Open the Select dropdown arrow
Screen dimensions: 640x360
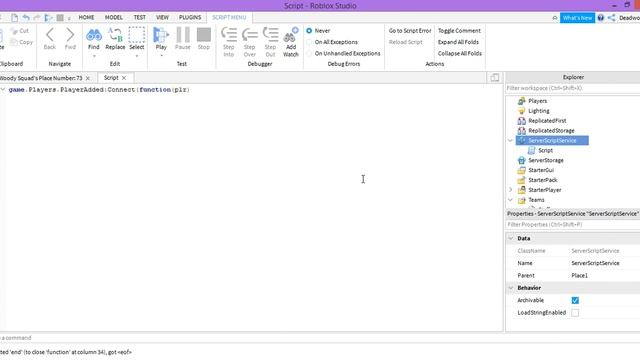click(137, 56)
